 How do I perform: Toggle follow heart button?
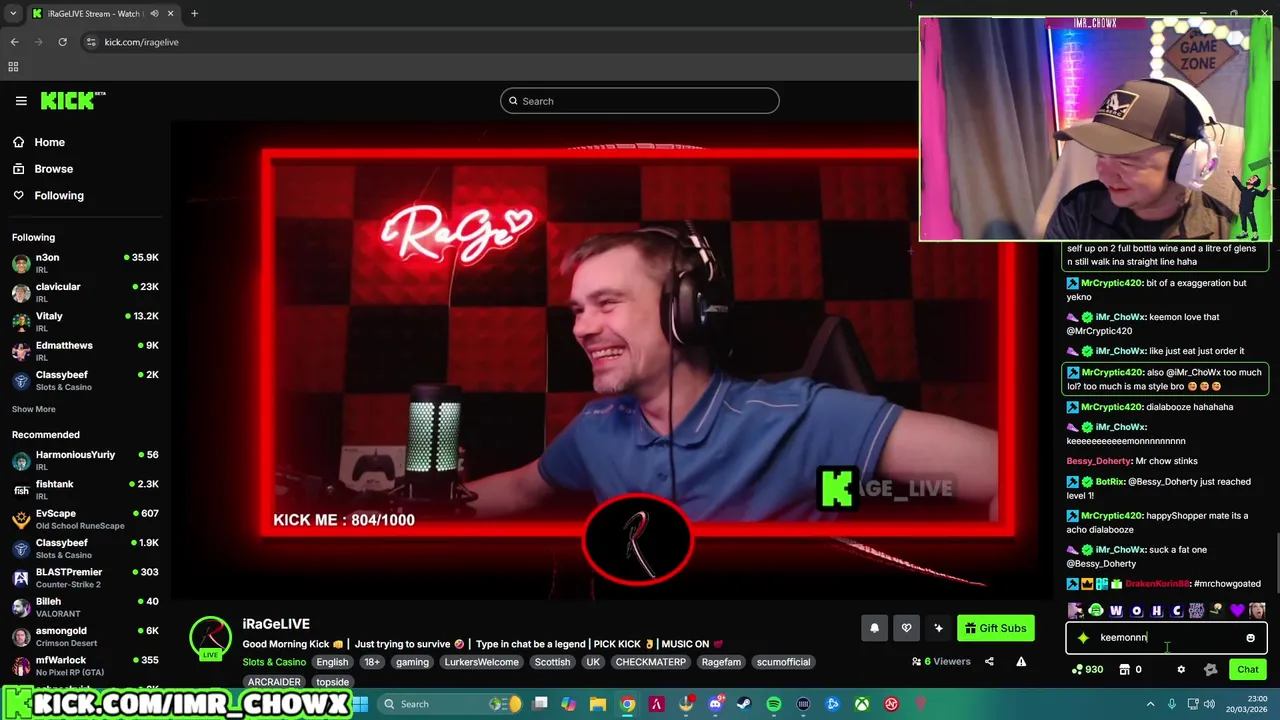[x=906, y=628]
